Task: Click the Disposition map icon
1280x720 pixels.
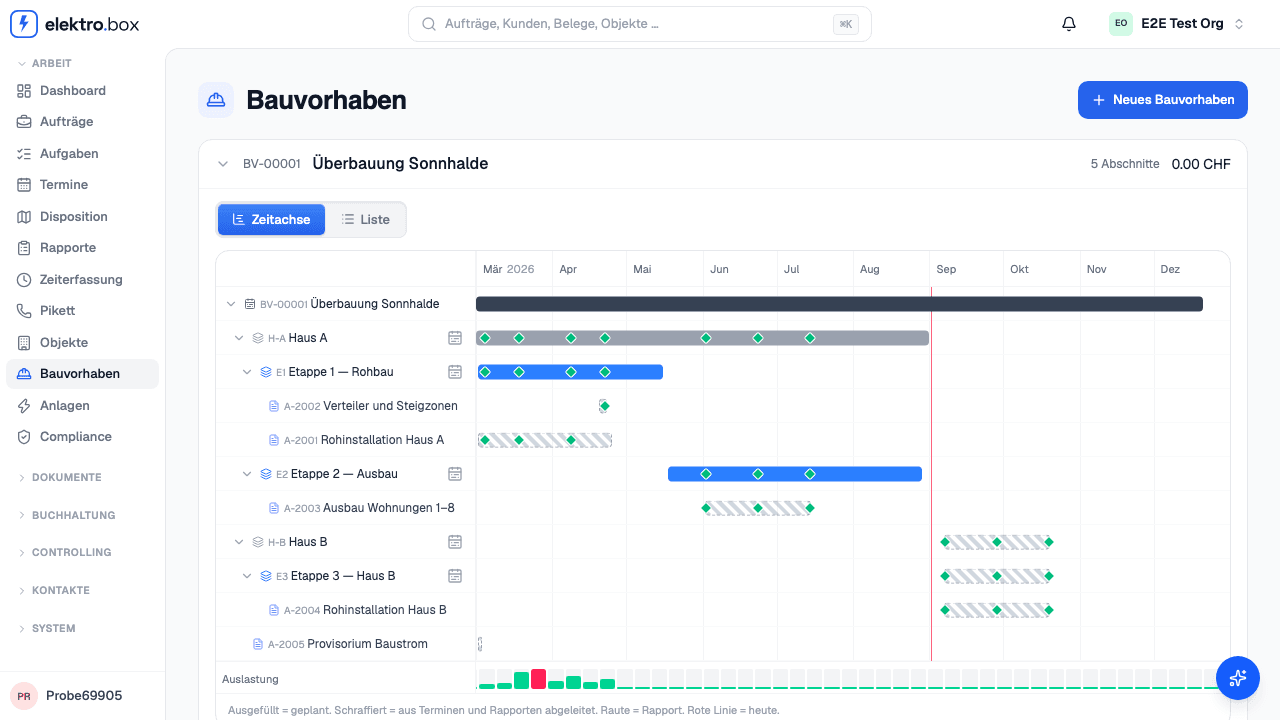Action: point(24,217)
